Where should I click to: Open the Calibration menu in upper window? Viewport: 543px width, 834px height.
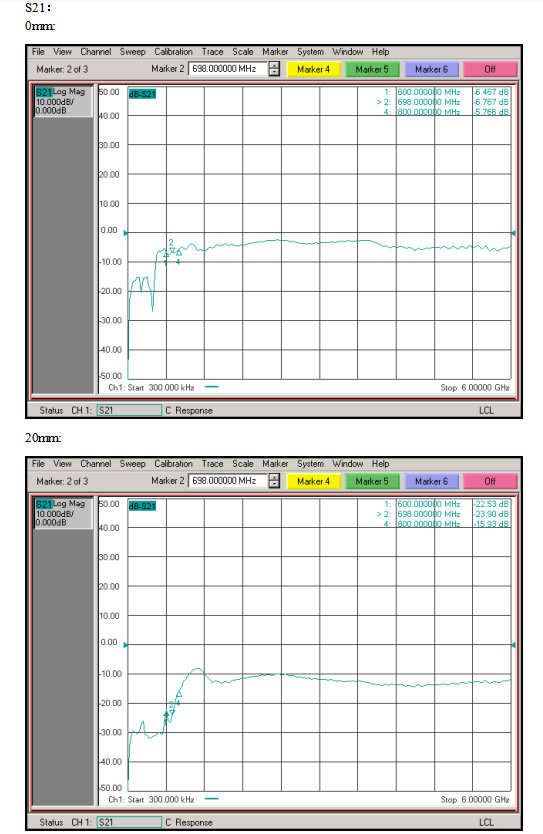click(x=173, y=52)
